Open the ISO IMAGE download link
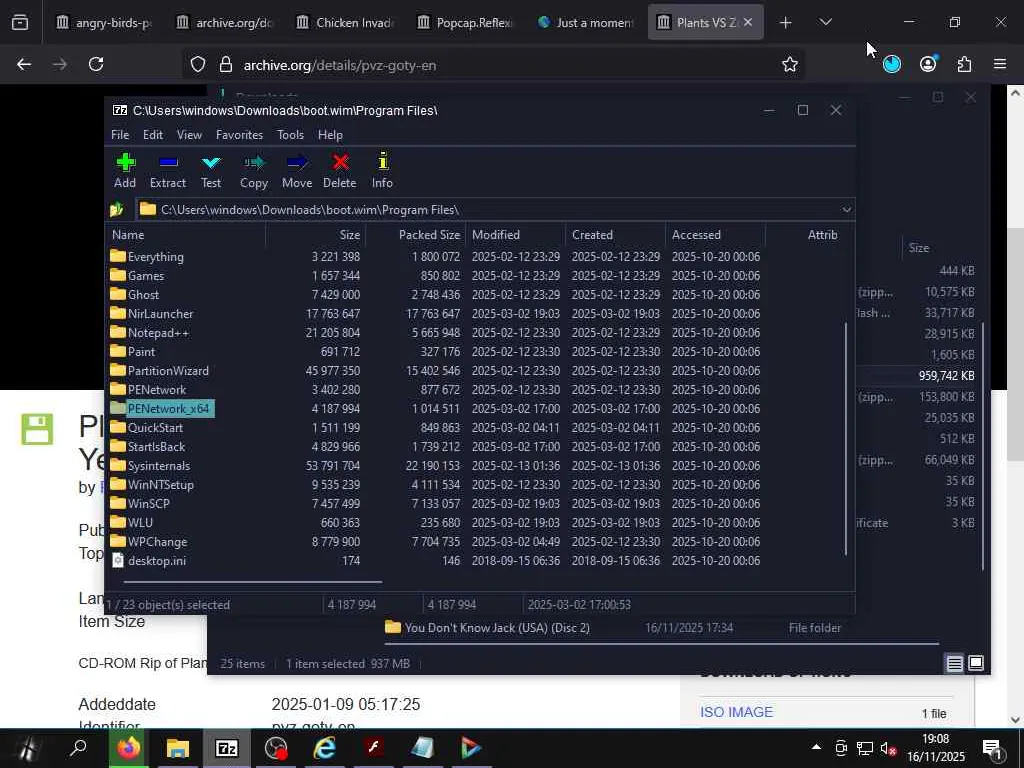The width and height of the screenshot is (1024, 768). (x=736, y=712)
